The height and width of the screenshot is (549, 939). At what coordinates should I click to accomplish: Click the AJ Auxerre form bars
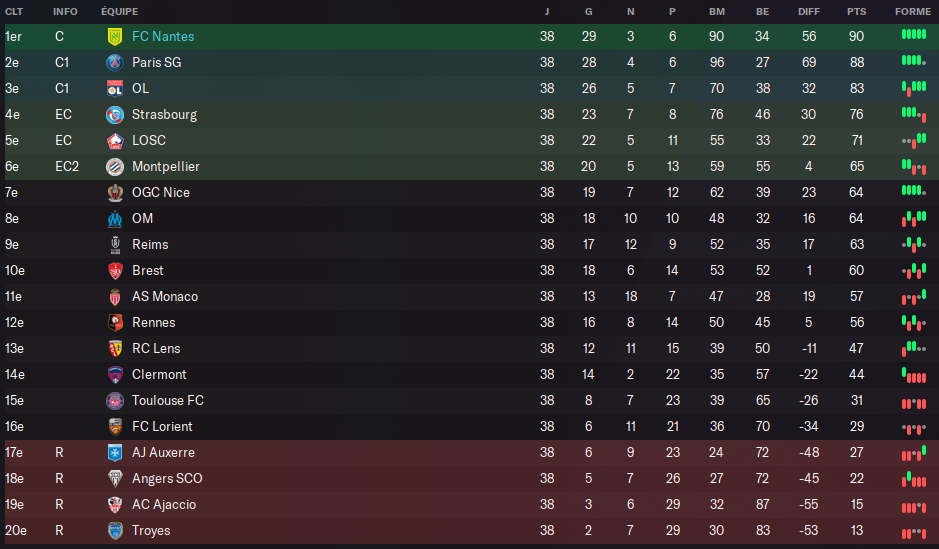(x=913, y=453)
